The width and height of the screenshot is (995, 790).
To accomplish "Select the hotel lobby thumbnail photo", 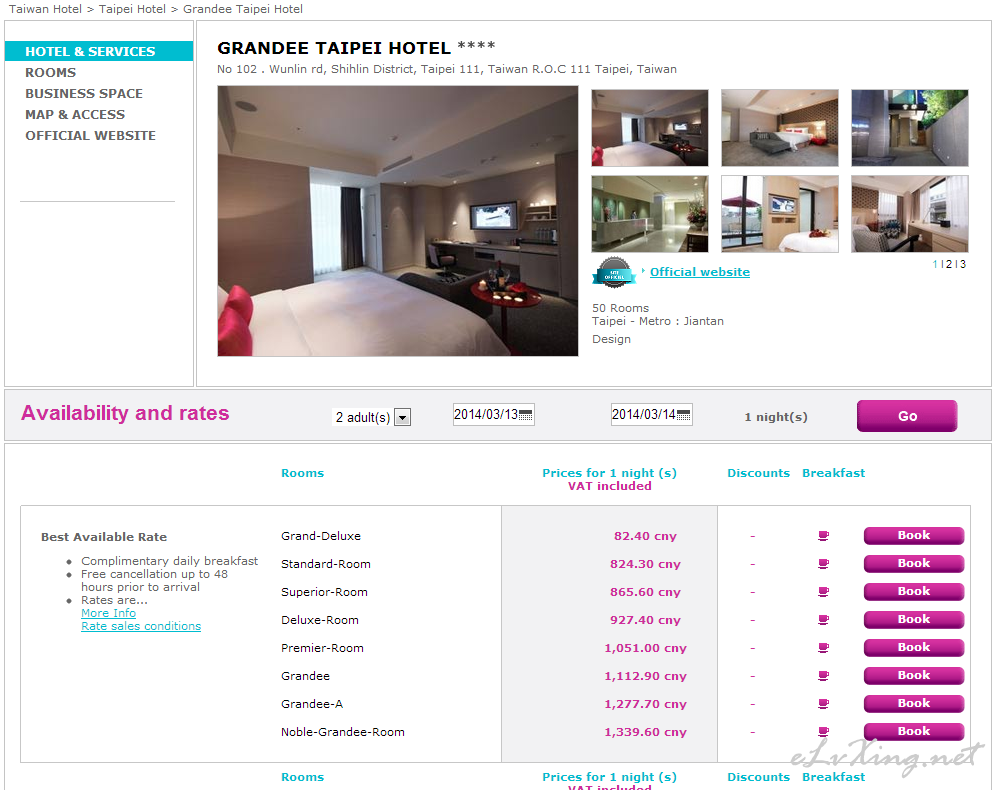I will pyautogui.click(x=650, y=214).
